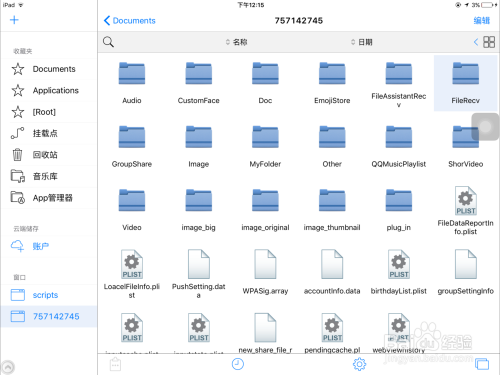Open birthdayList.plist file
This screenshot has width=500, height=375.
(x=399, y=272)
